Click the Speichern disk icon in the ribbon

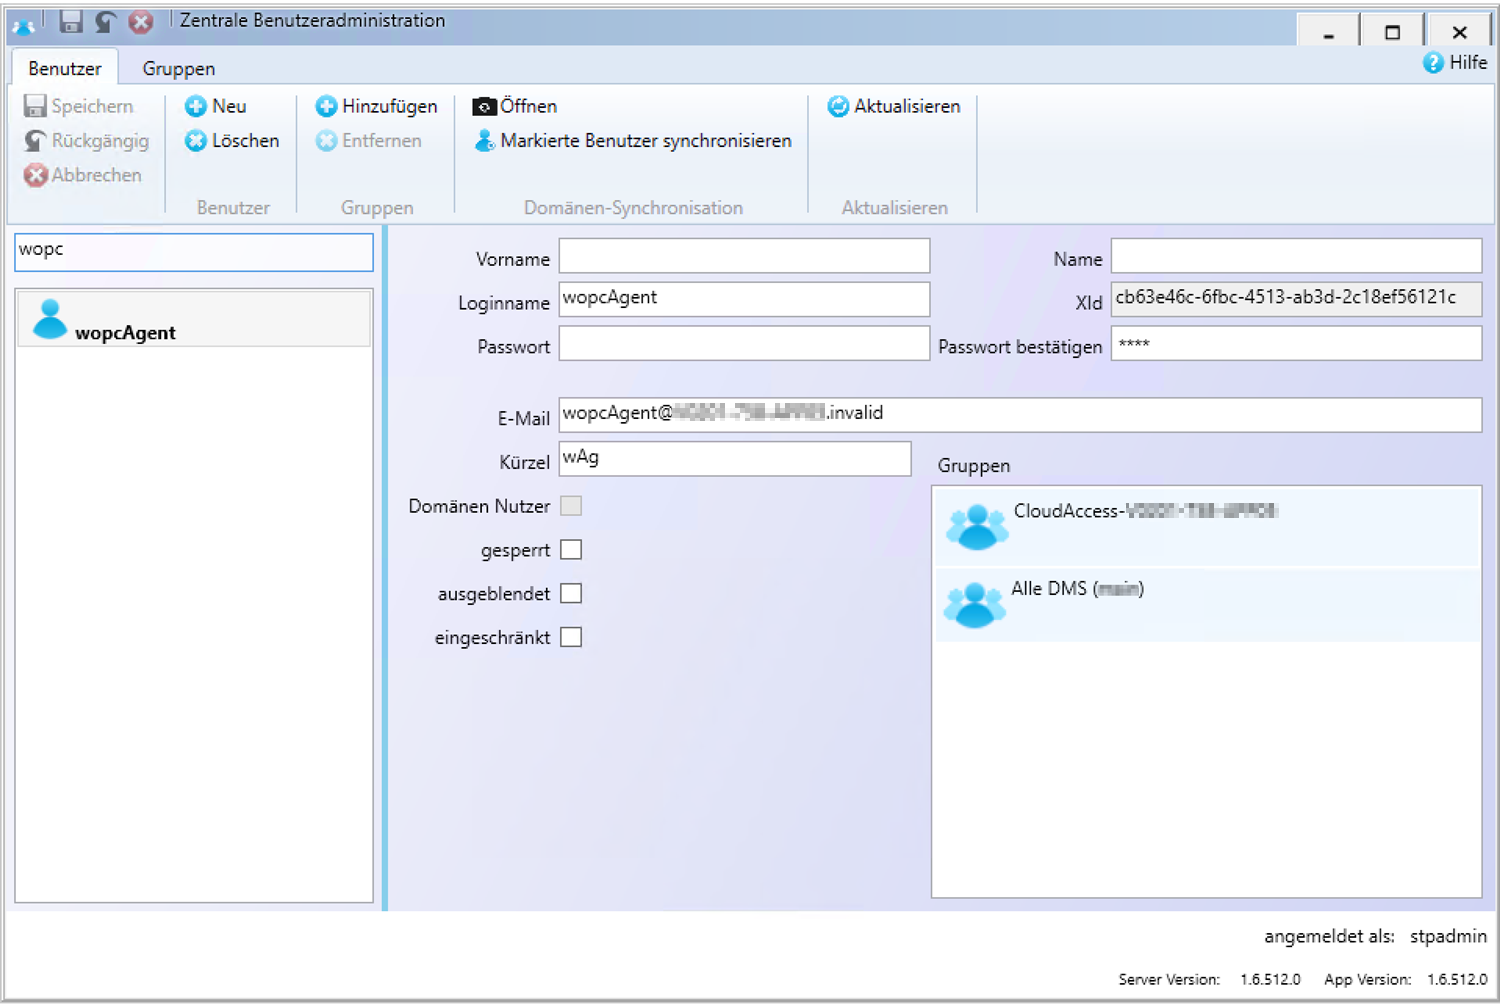35,106
